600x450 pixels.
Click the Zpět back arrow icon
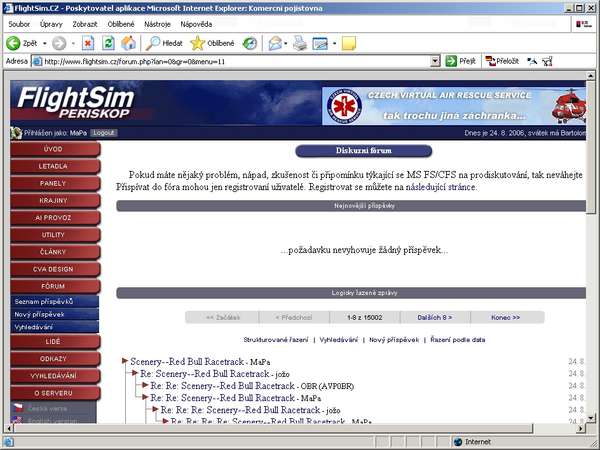[13, 43]
